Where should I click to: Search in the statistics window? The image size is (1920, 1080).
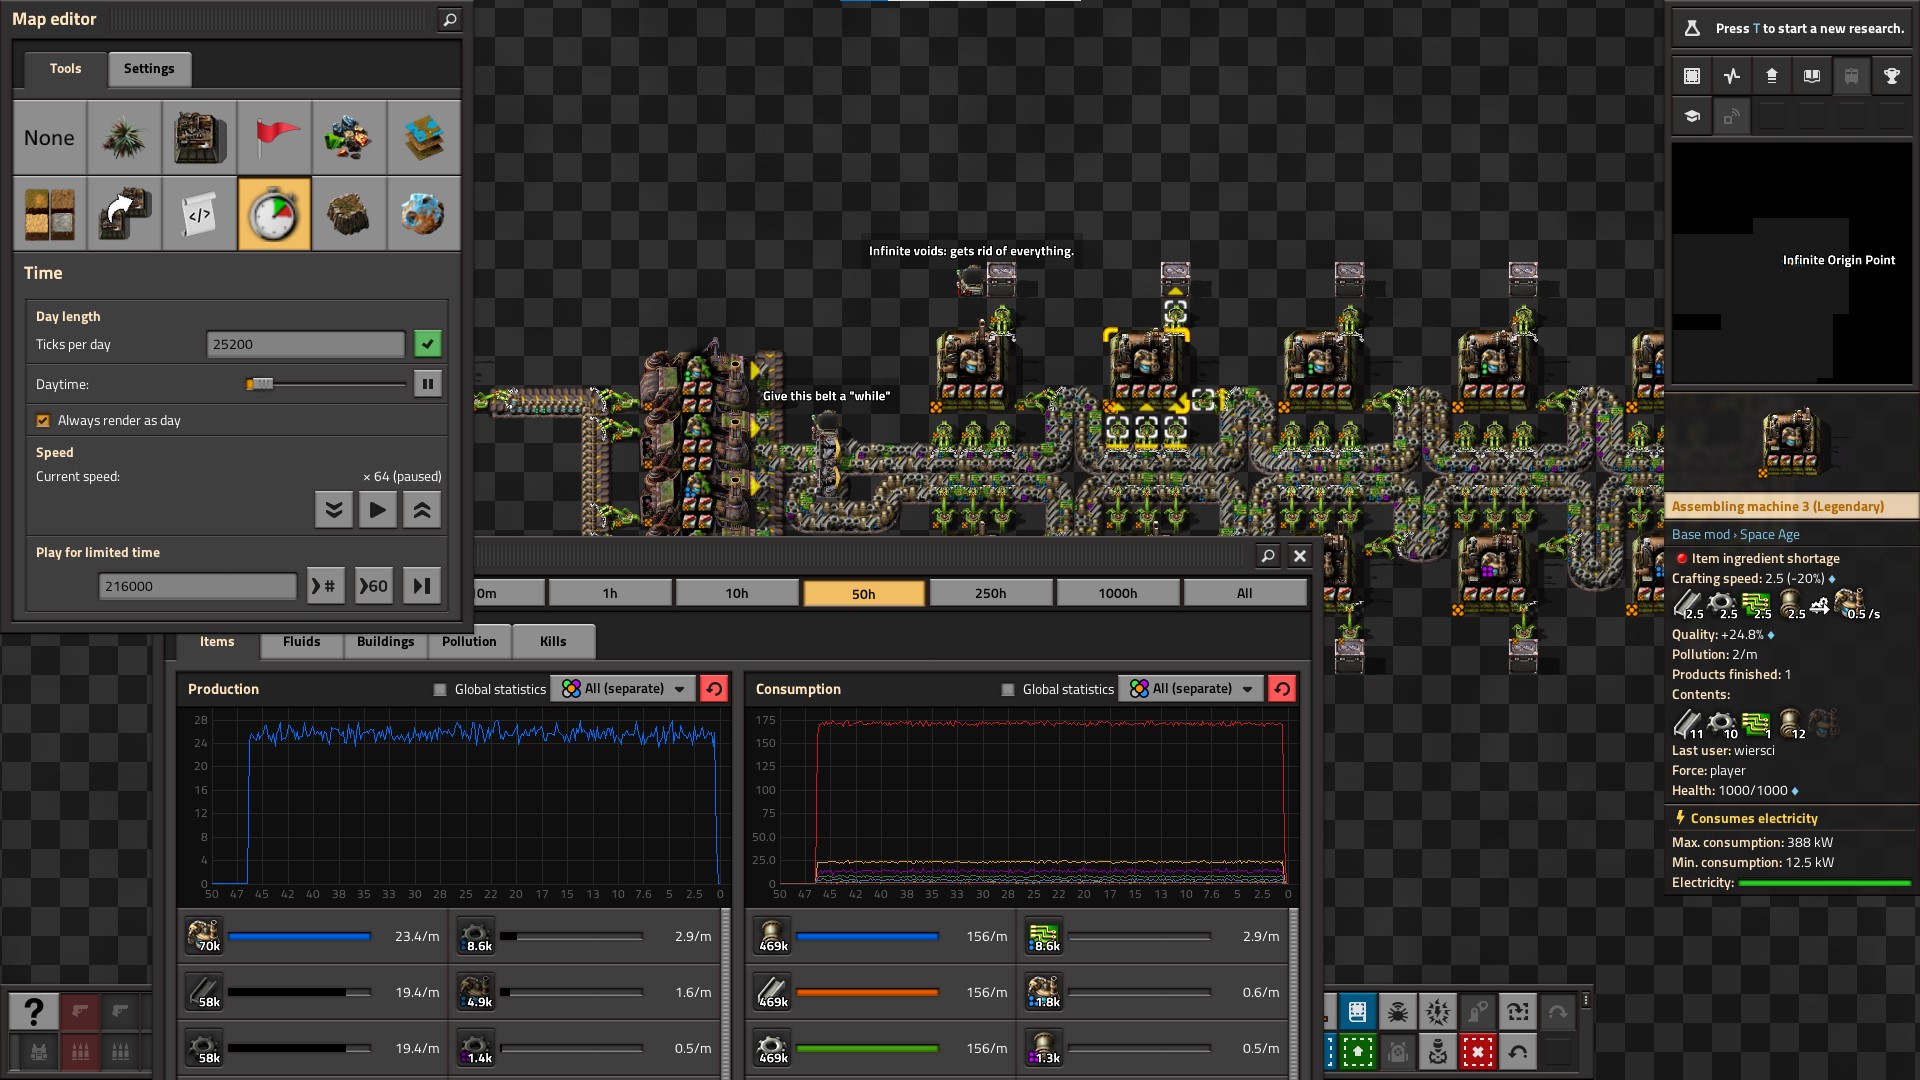point(1268,556)
